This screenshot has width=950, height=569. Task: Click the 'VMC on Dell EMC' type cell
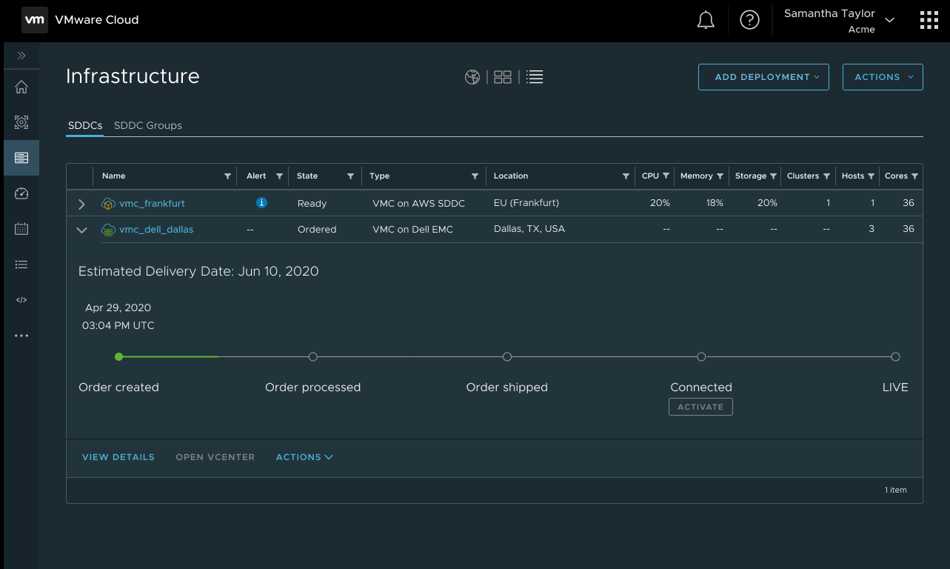pyautogui.click(x=412, y=230)
